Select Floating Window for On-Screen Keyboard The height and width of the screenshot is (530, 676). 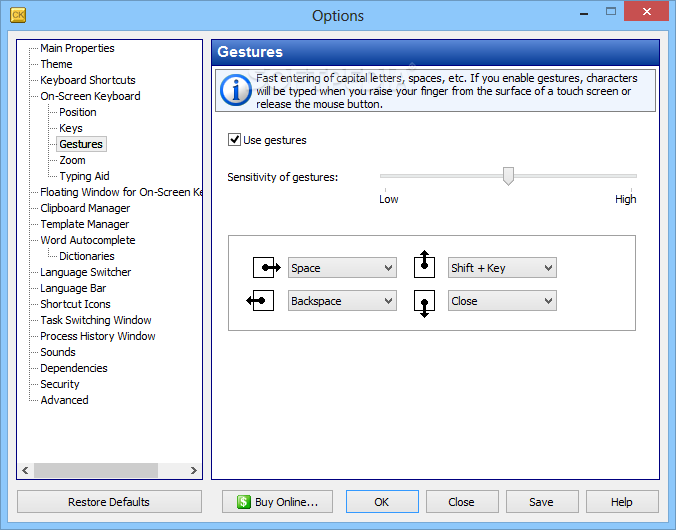[x=121, y=192]
